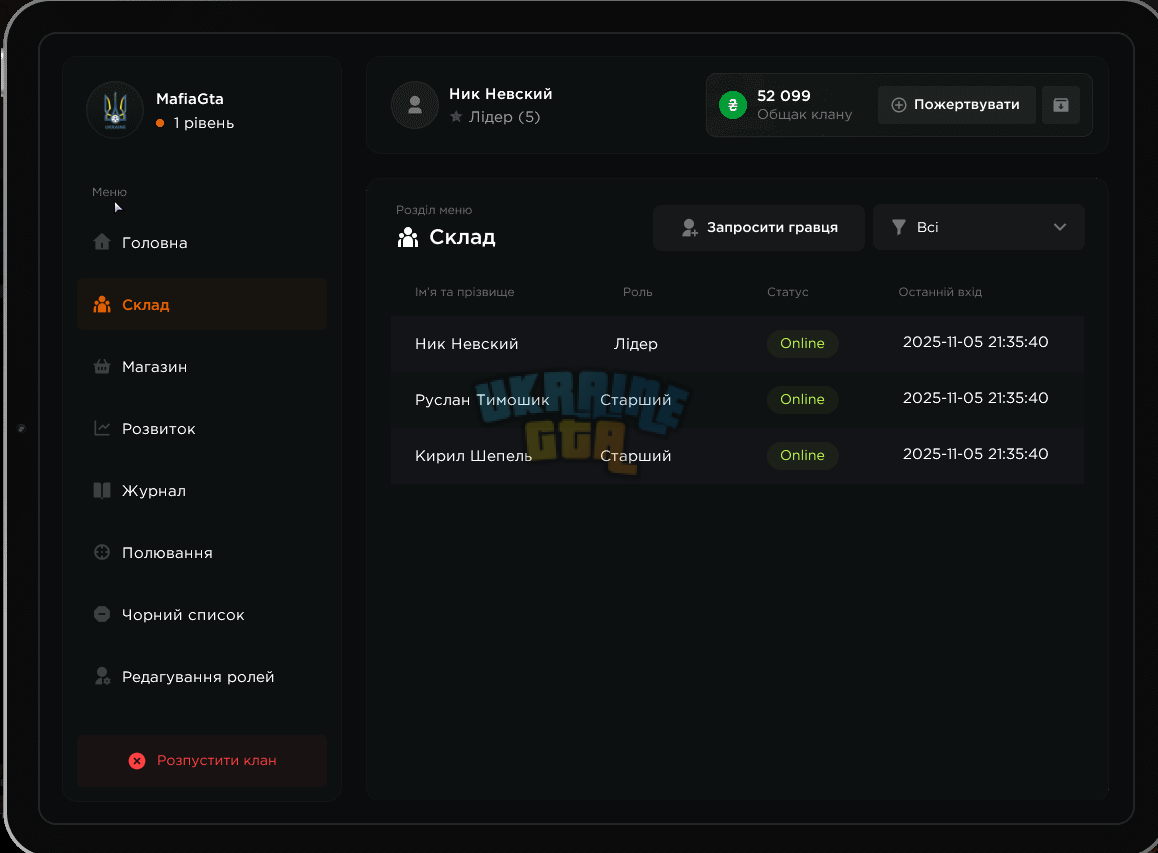Click the Старший role of Руслан Тимошик
This screenshot has width=1158, height=853.
coord(636,400)
